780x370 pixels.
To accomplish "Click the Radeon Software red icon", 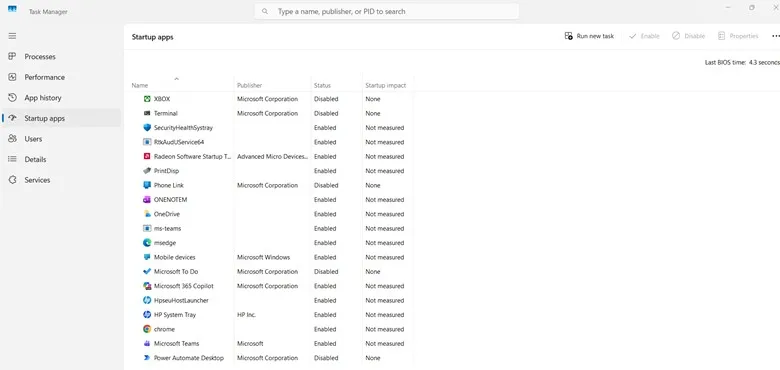I will tap(147, 156).
